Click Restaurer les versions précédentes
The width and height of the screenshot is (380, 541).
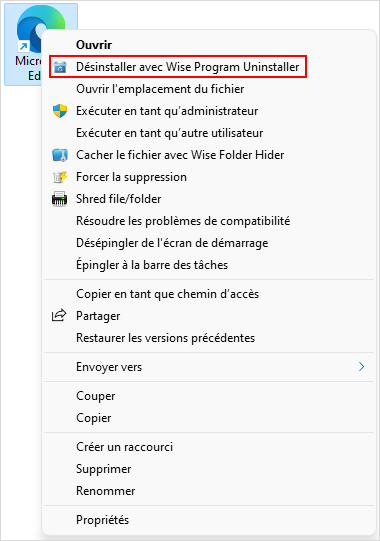[165, 338]
